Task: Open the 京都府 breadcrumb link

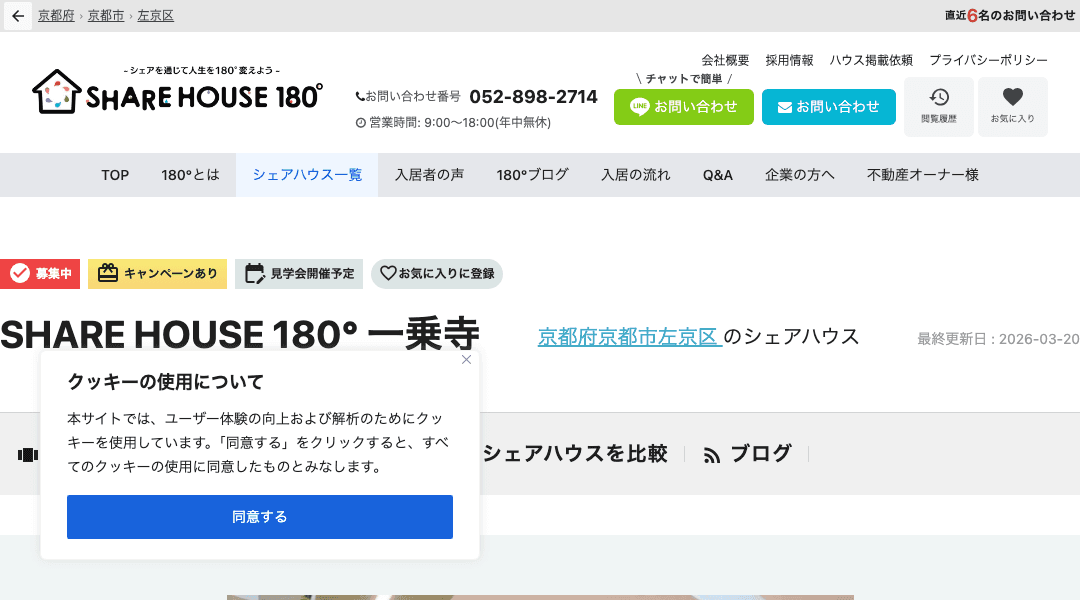Action: coord(56,16)
